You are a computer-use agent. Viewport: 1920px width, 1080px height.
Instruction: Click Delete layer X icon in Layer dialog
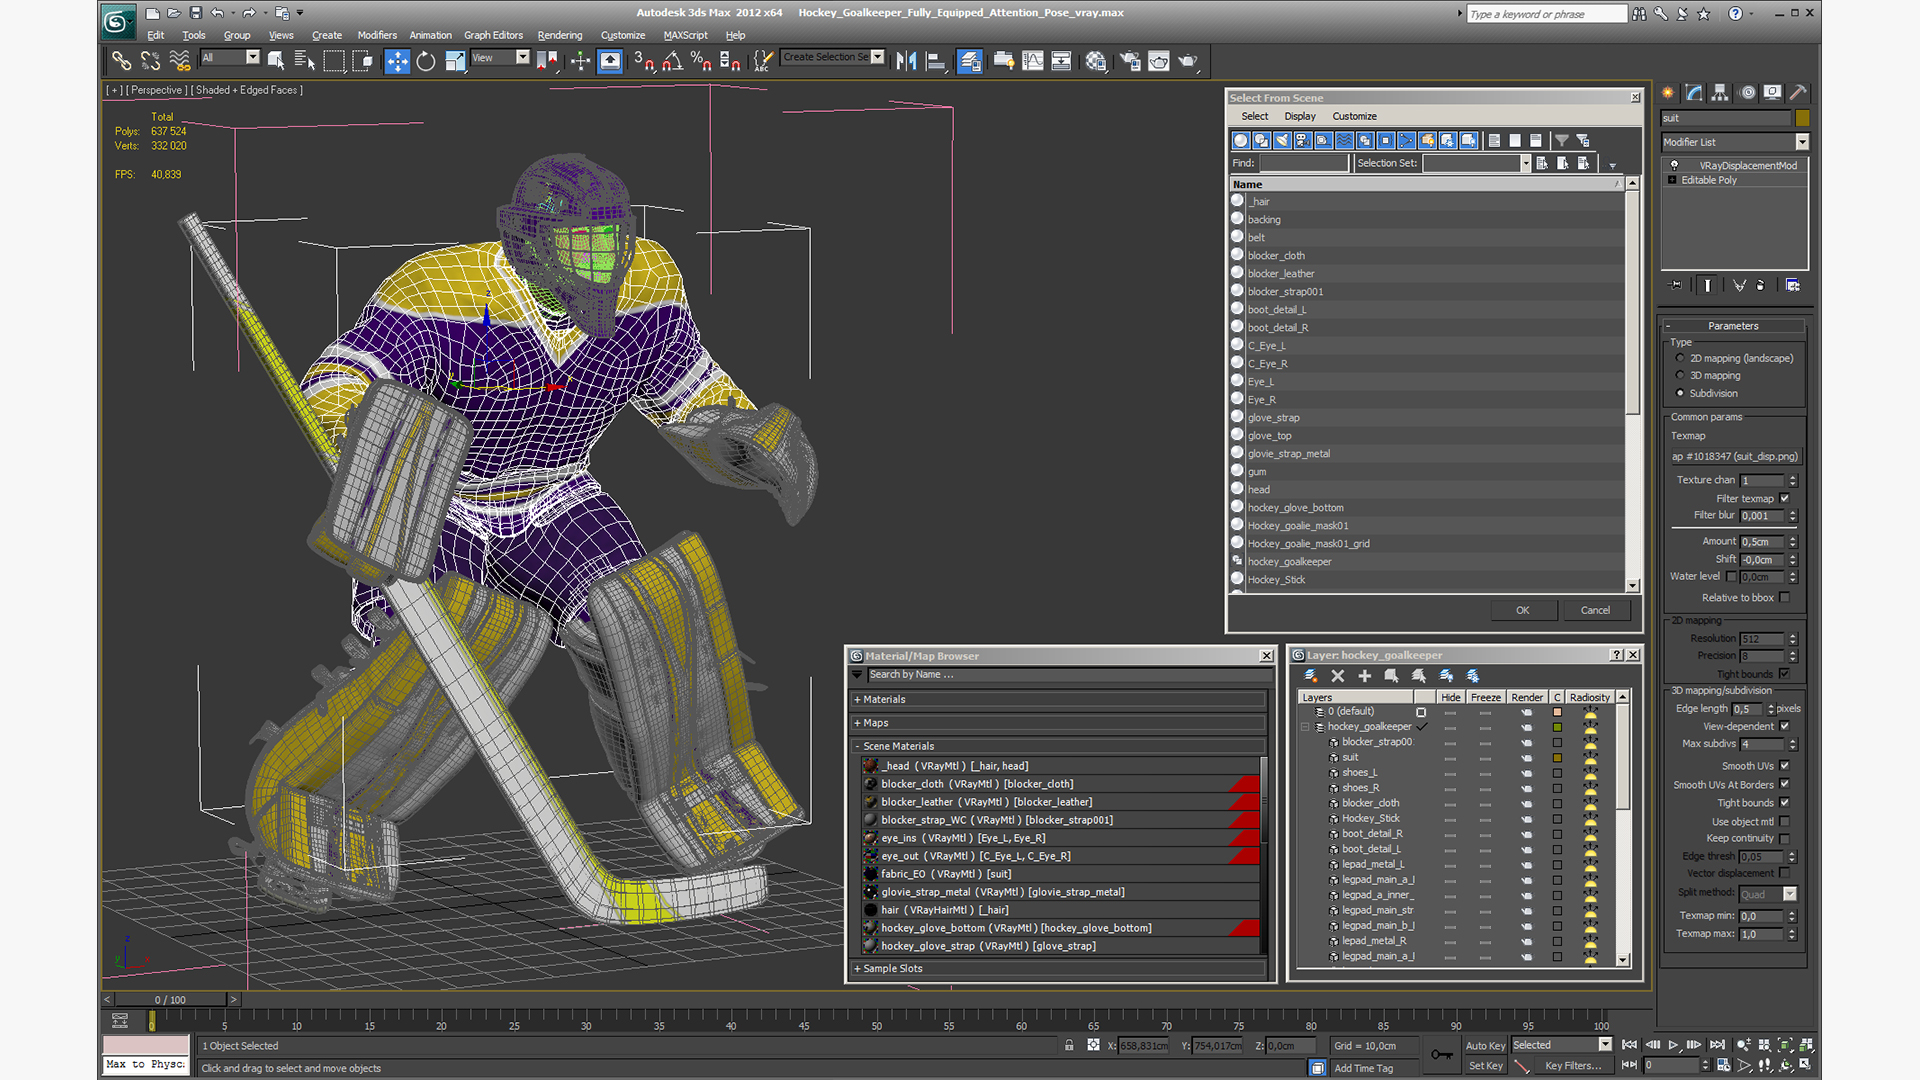click(x=1338, y=676)
